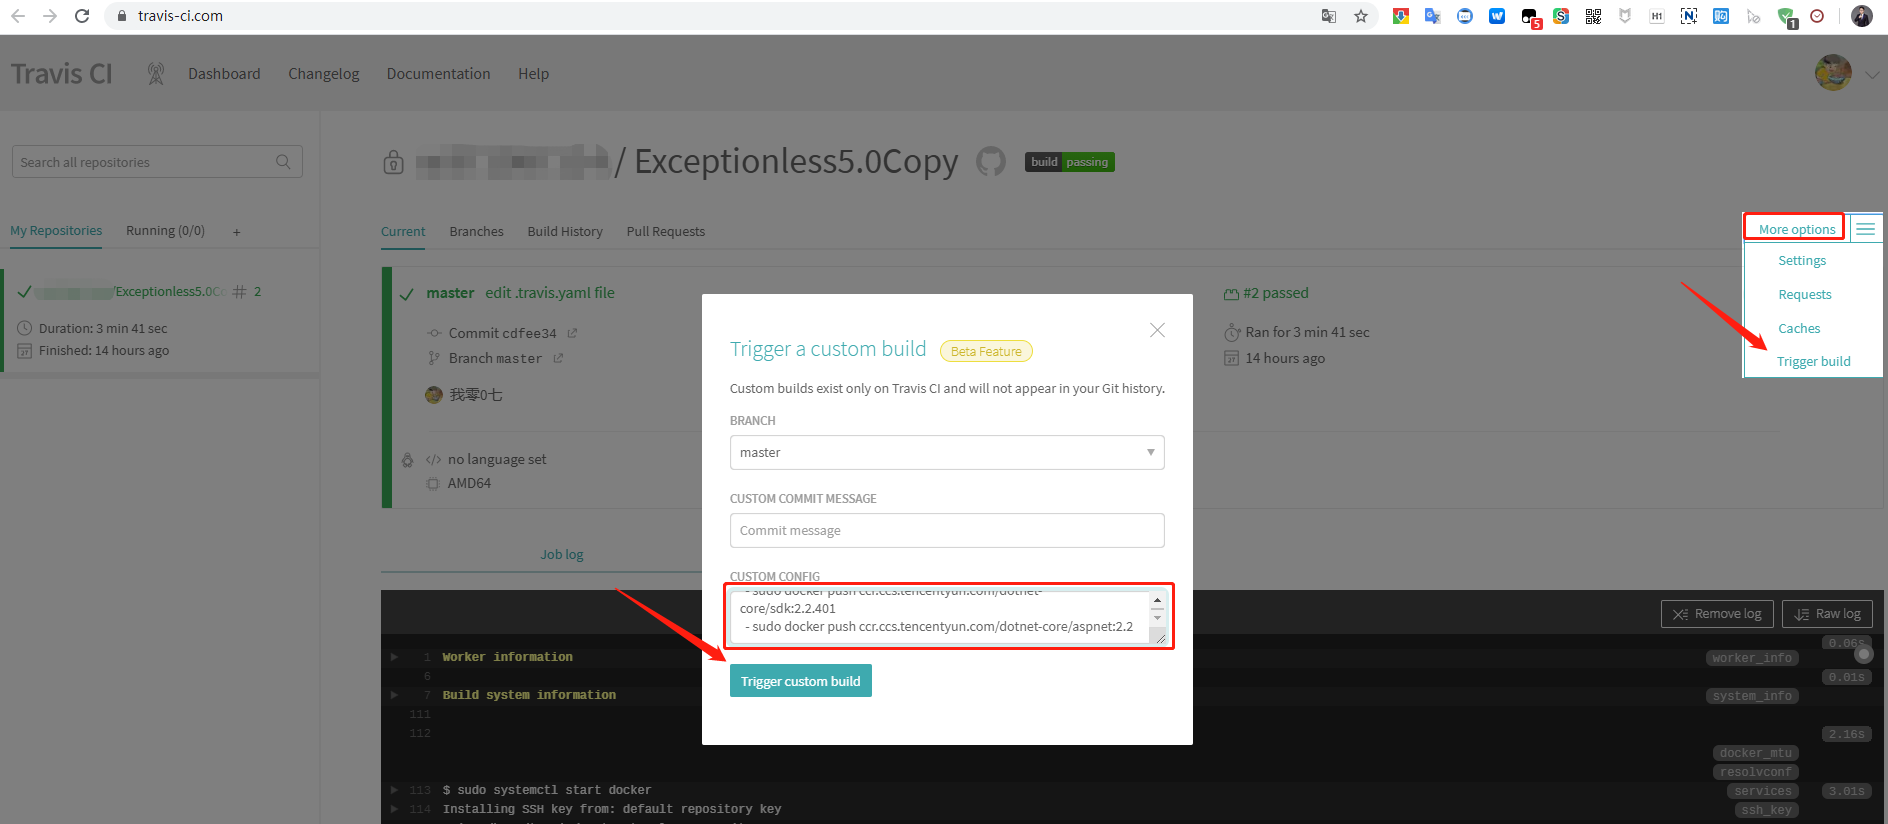Click the build passing badge
The image size is (1888, 824).
tap(1069, 162)
